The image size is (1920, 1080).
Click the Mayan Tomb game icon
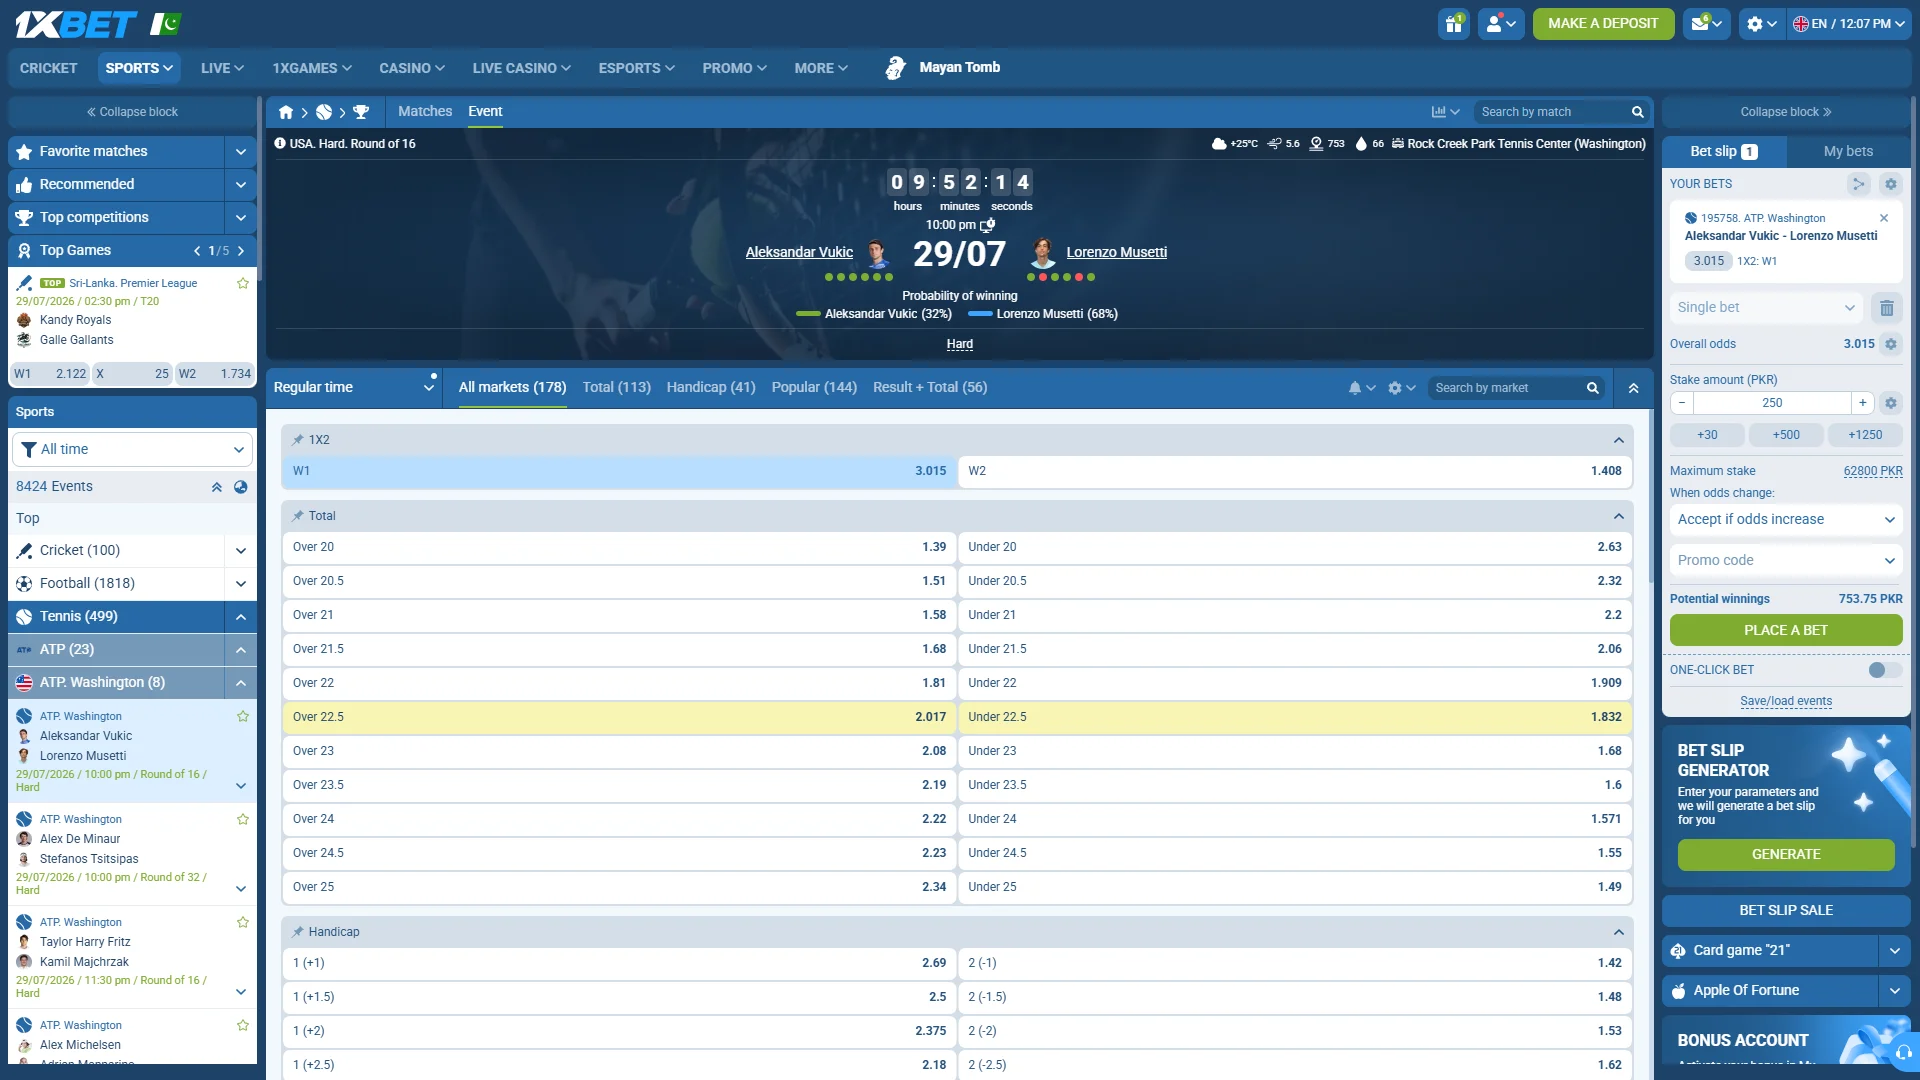(895, 67)
